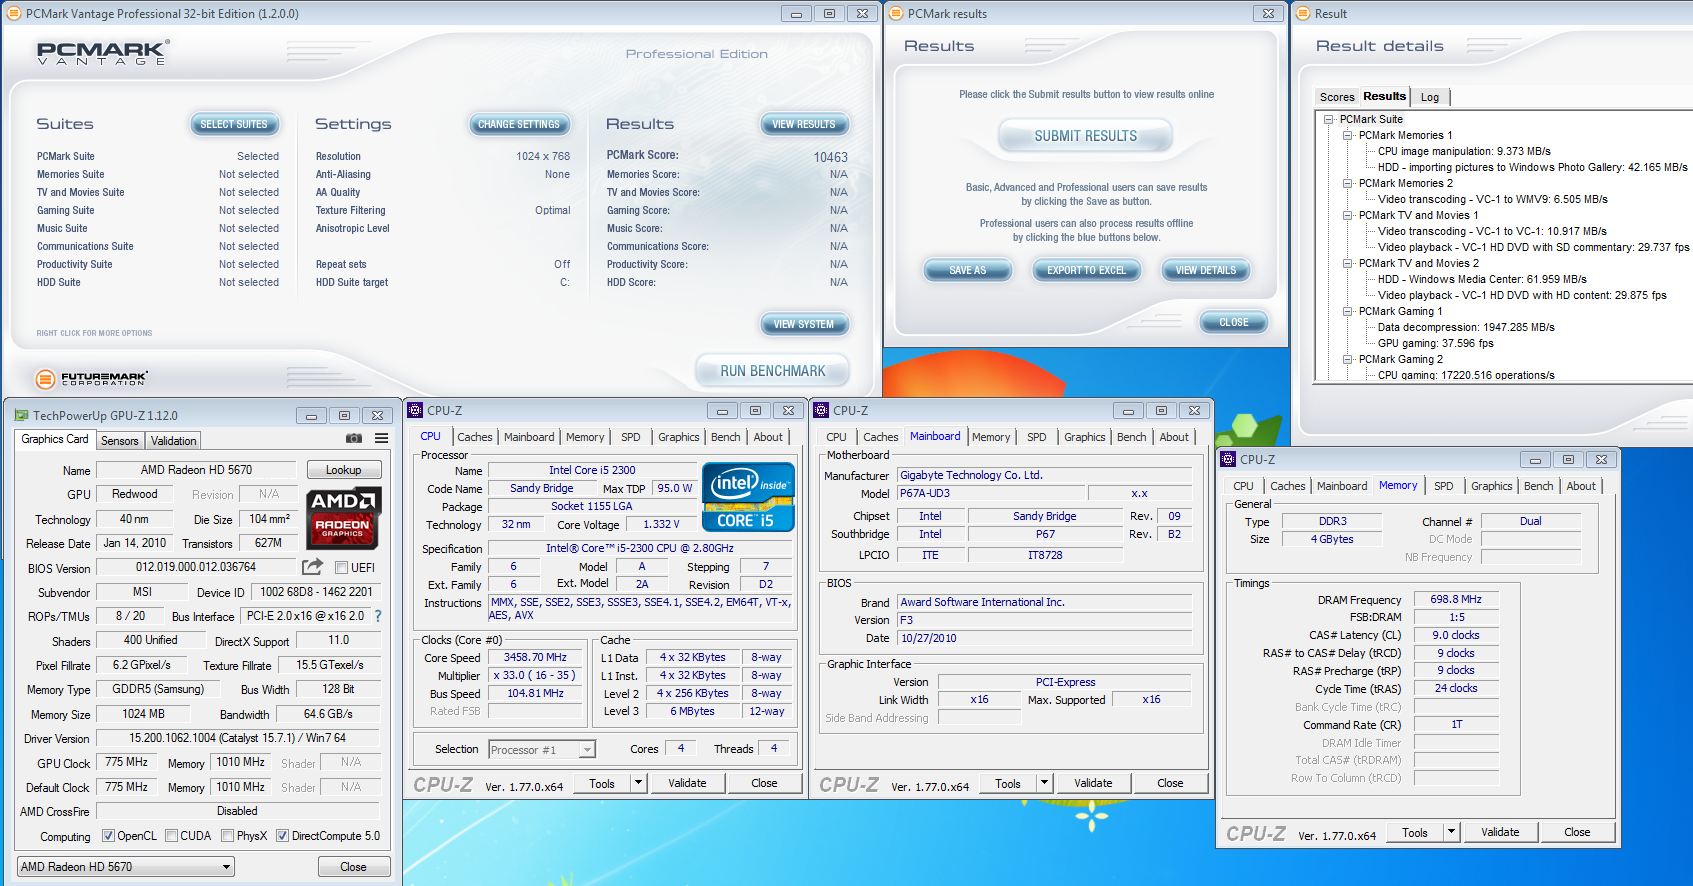Click the Resolution 1024 x 768 value

543,156
